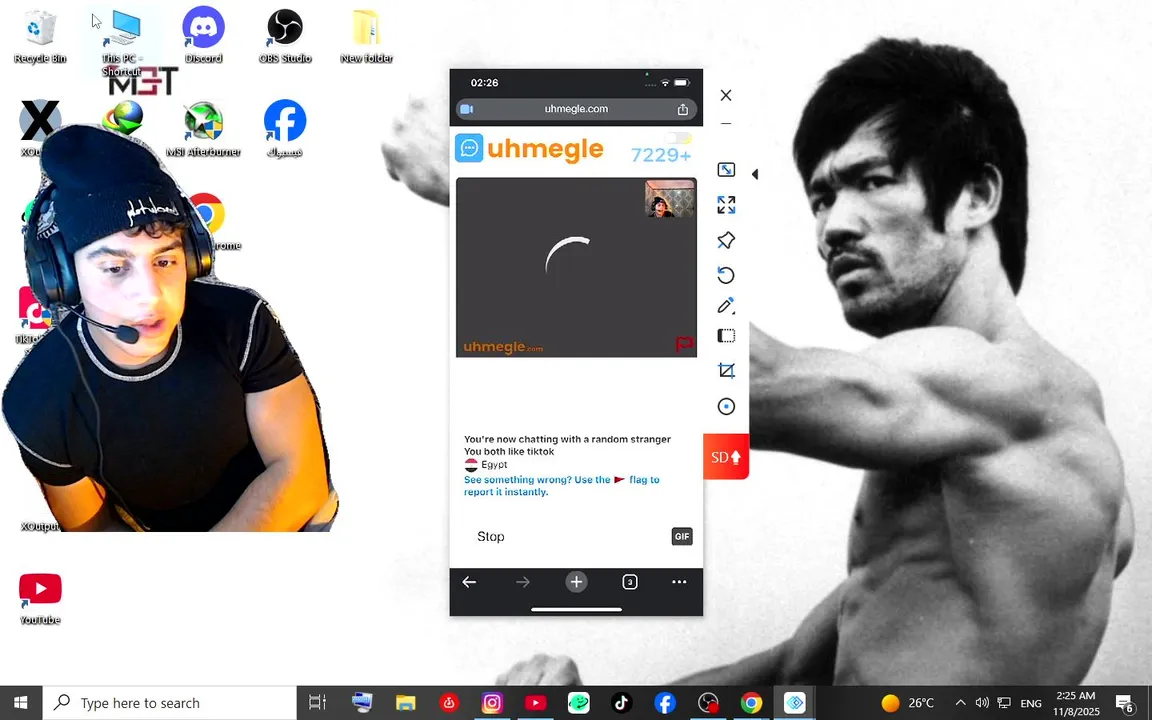
Task: Launch Discord from the desktop
Action: 204,35
